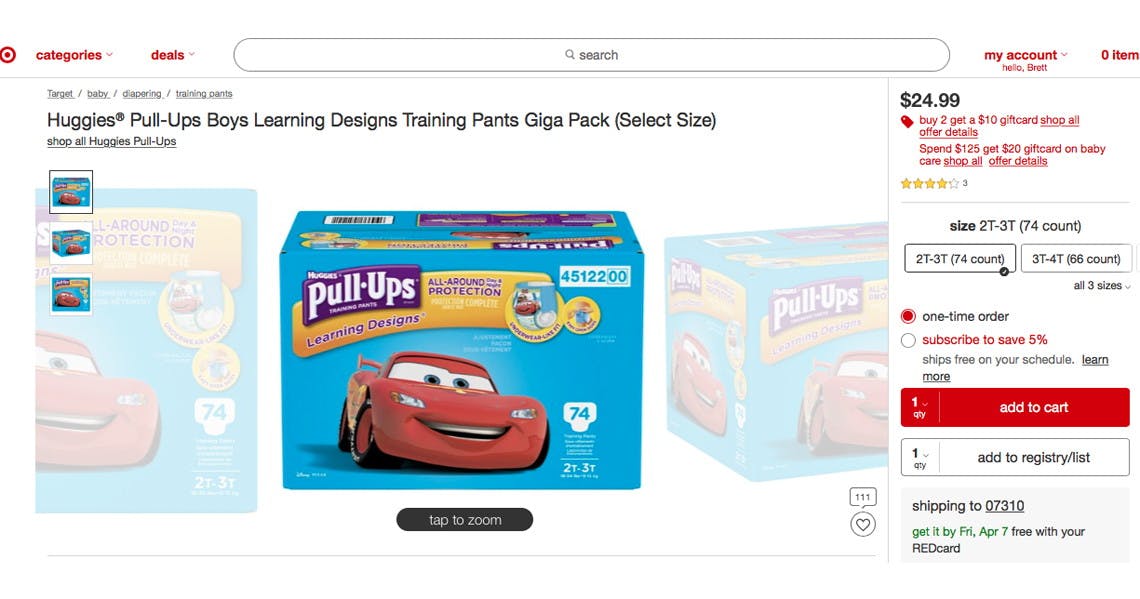Click the add to cart button
This screenshot has width=1140, height=599.
point(1034,407)
